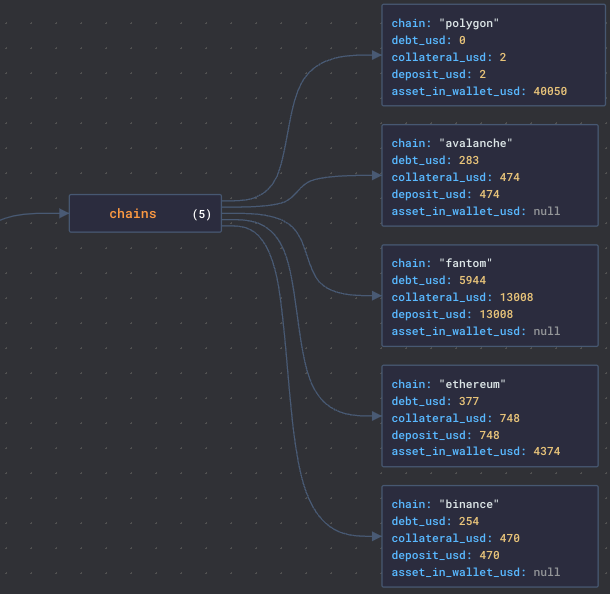Screen dimensions: 610x594
Task: Click deposit_usd: 13008 row
Action: click(452, 314)
